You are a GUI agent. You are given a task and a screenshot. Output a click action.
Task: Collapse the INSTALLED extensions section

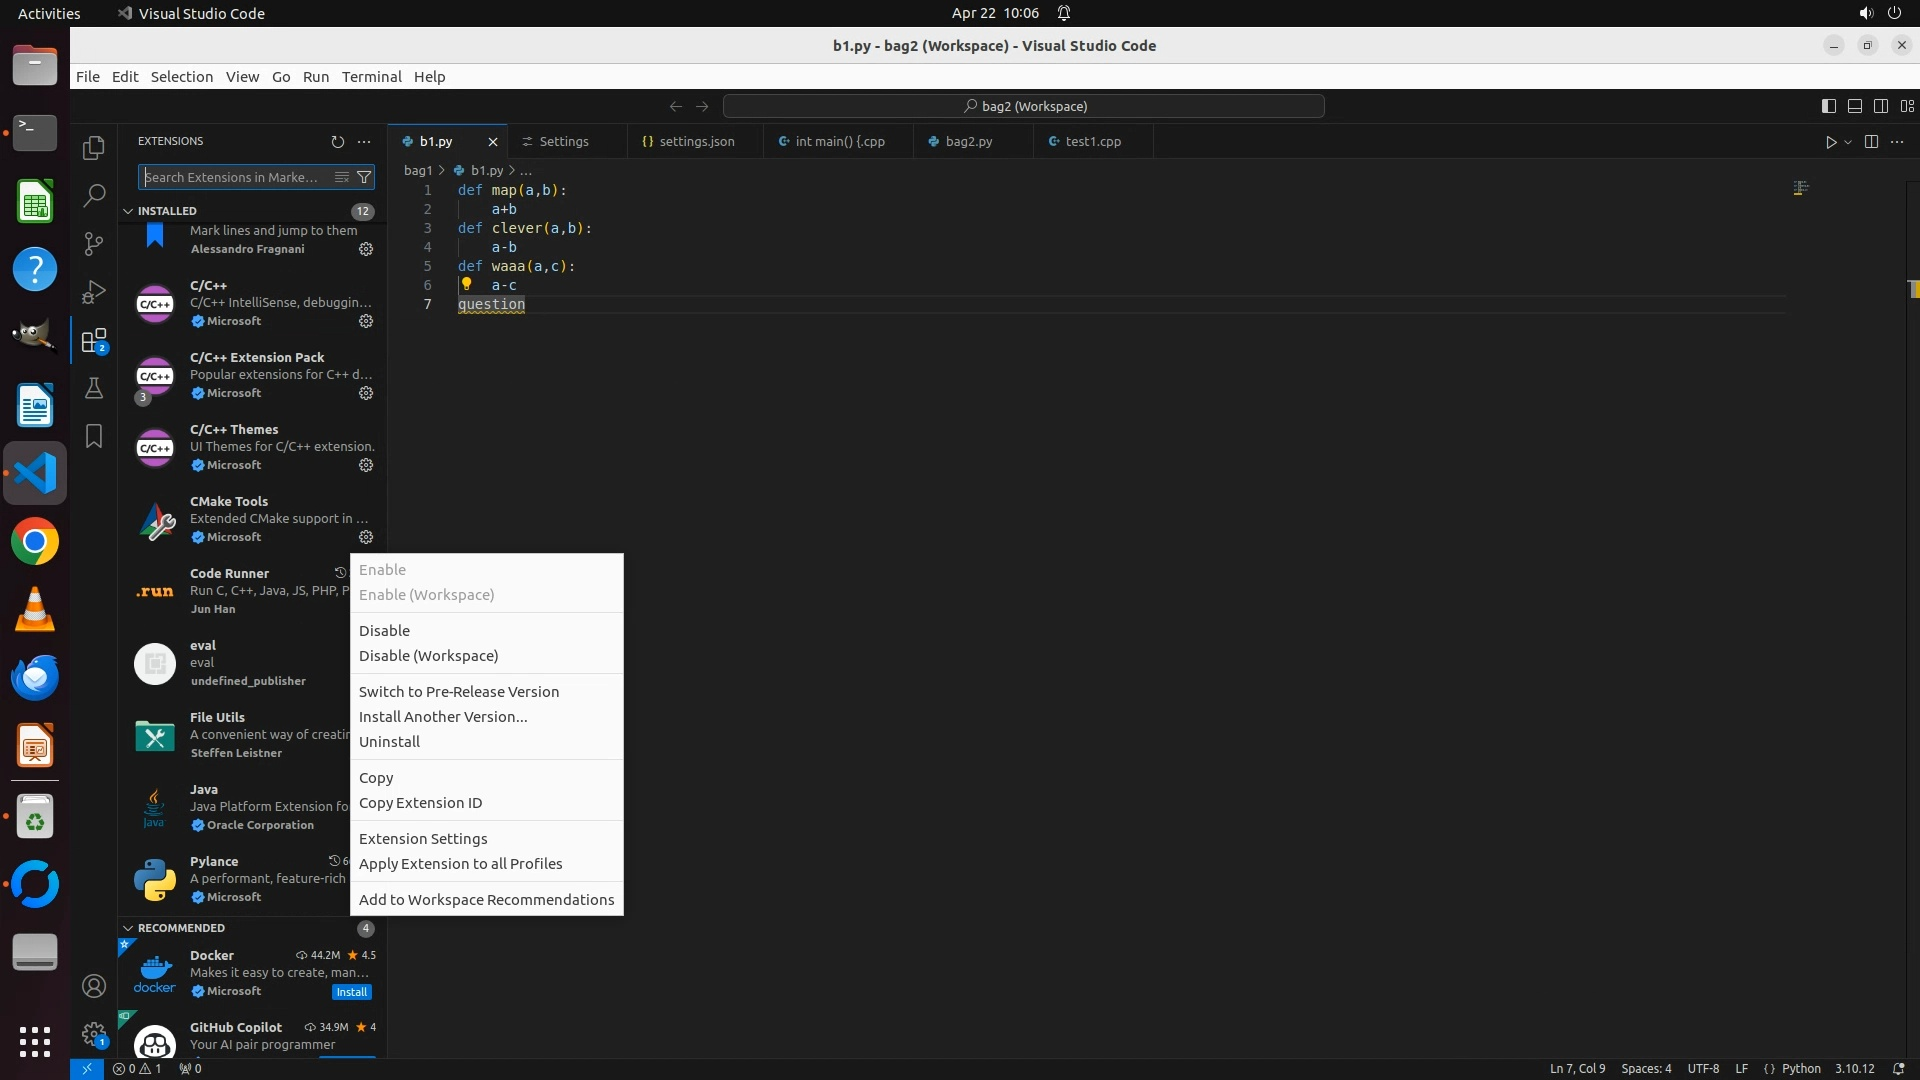click(128, 211)
